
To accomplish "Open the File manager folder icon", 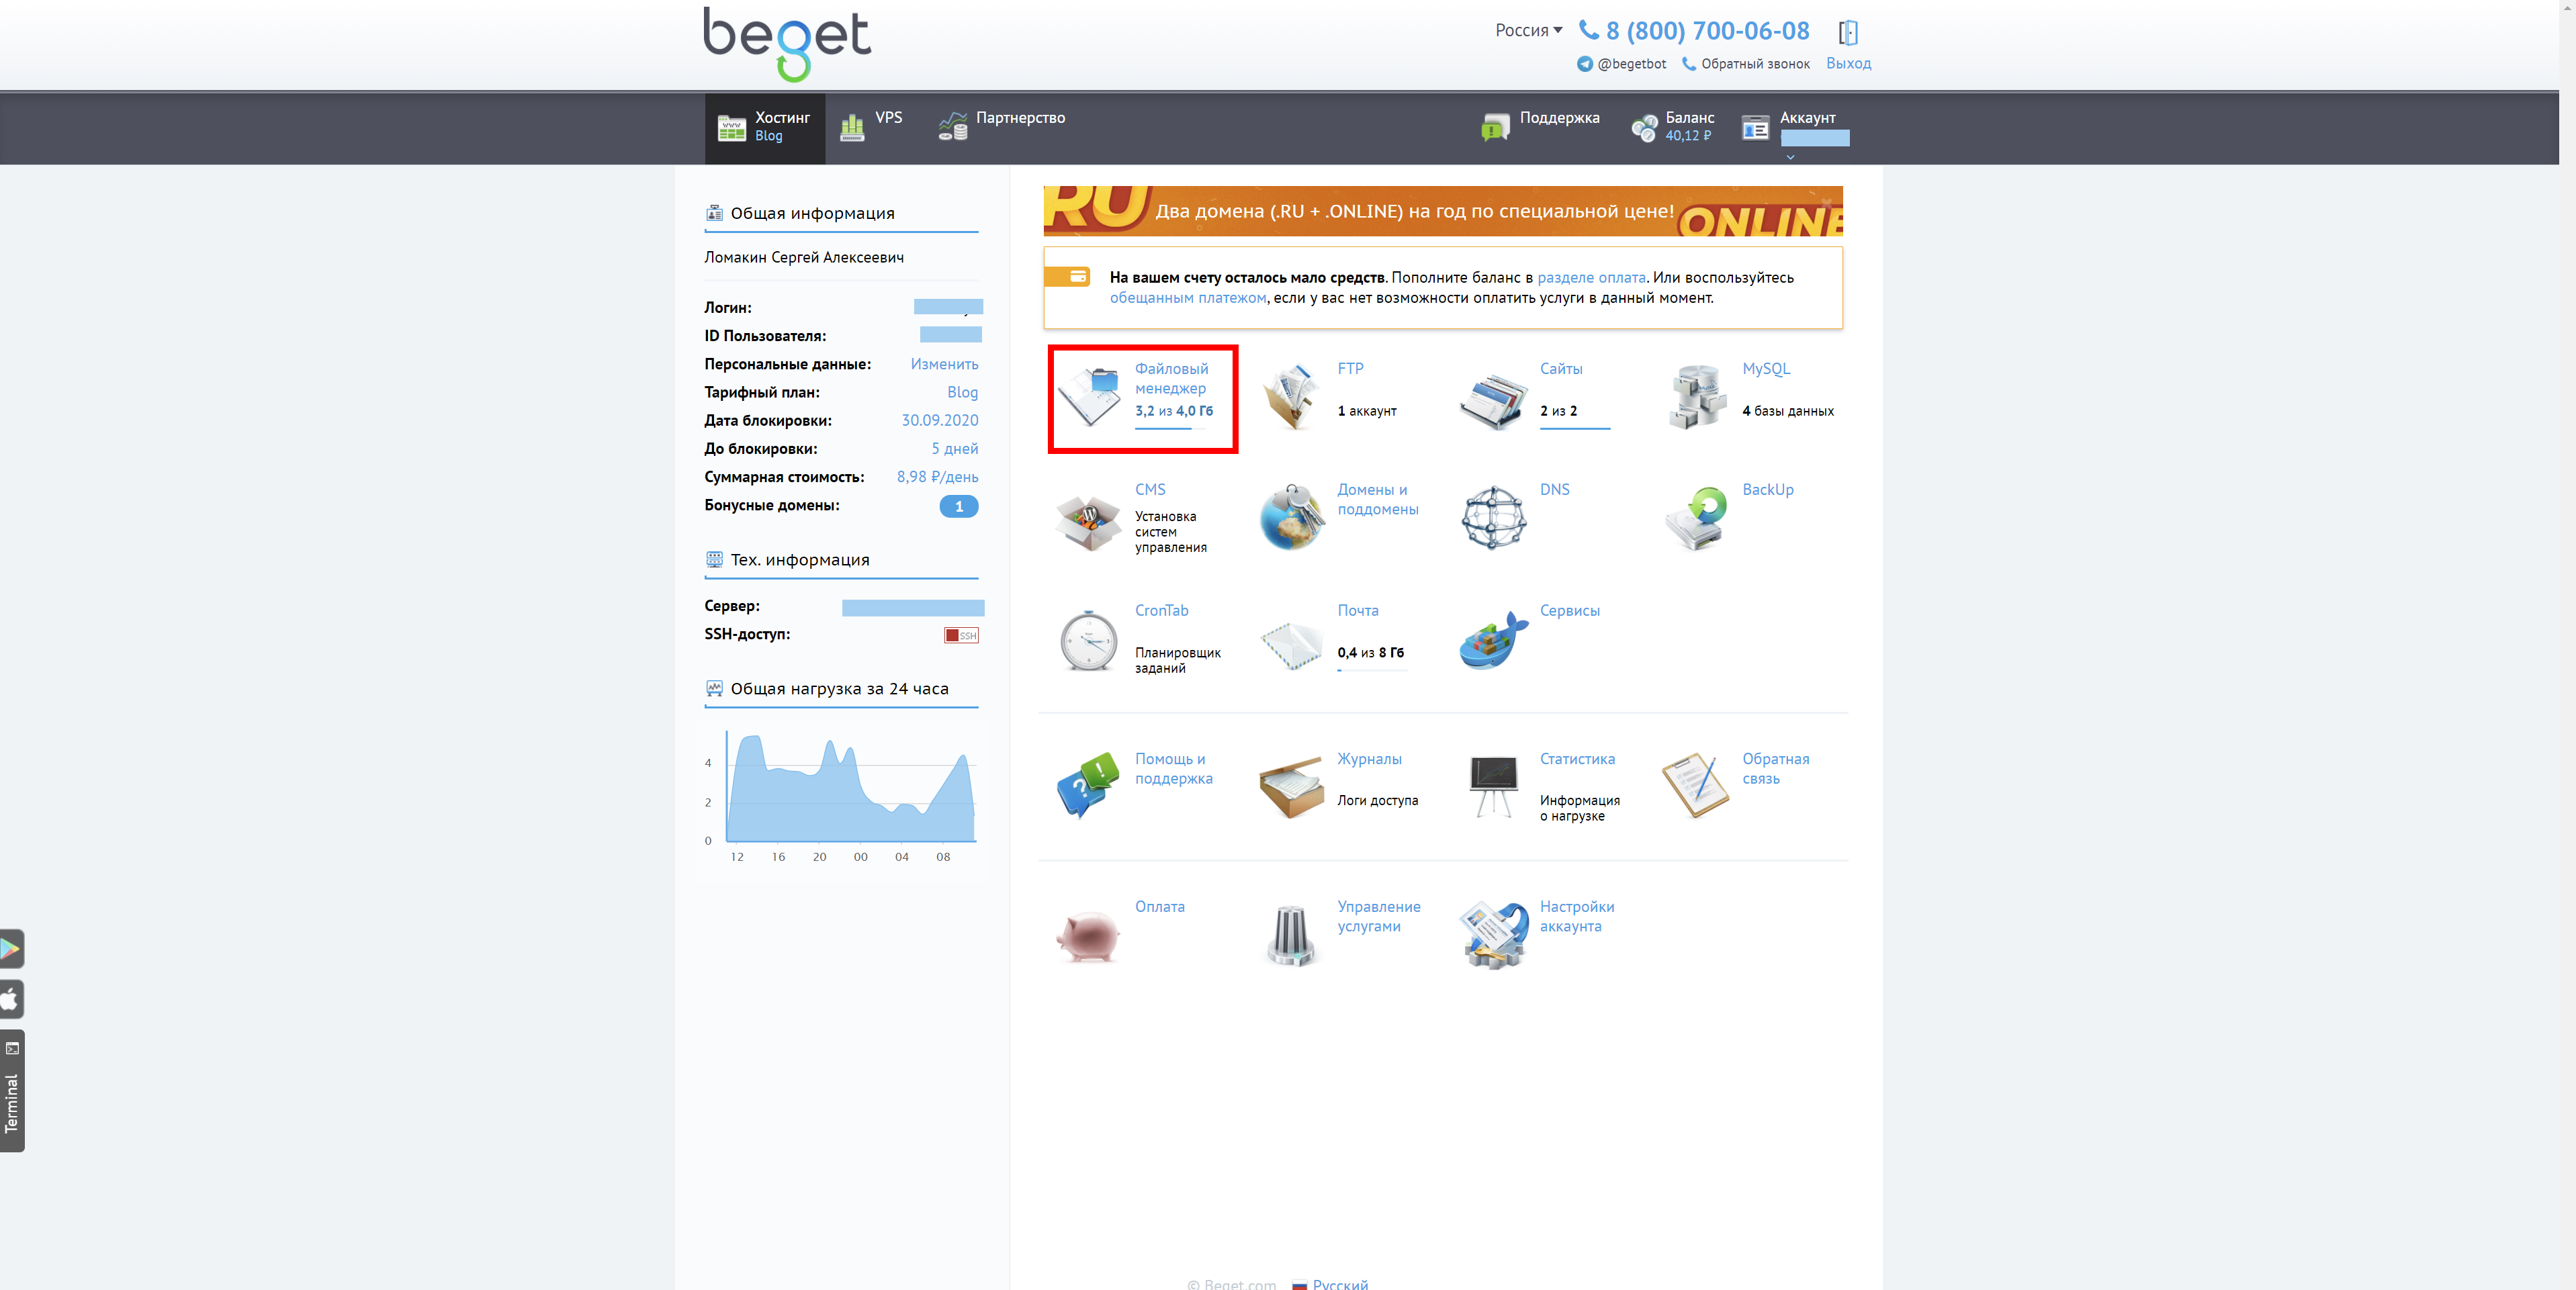I will tap(1089, 396).
